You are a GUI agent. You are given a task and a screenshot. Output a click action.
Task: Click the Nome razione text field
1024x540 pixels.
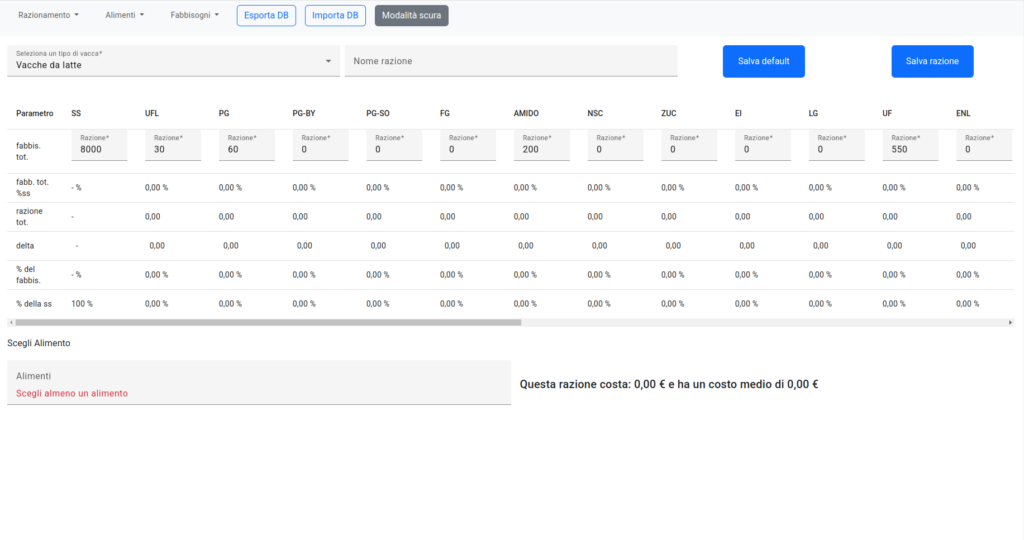[510, 61]
